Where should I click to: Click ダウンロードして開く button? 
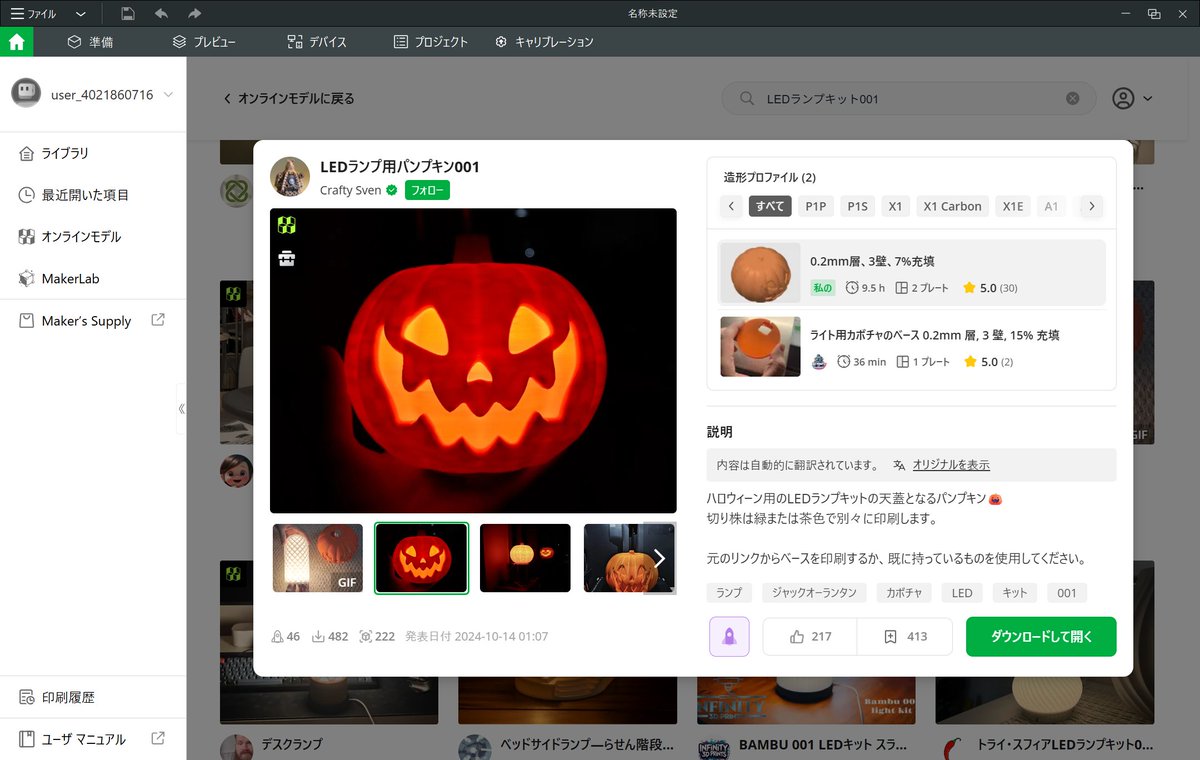[1041, 636]
